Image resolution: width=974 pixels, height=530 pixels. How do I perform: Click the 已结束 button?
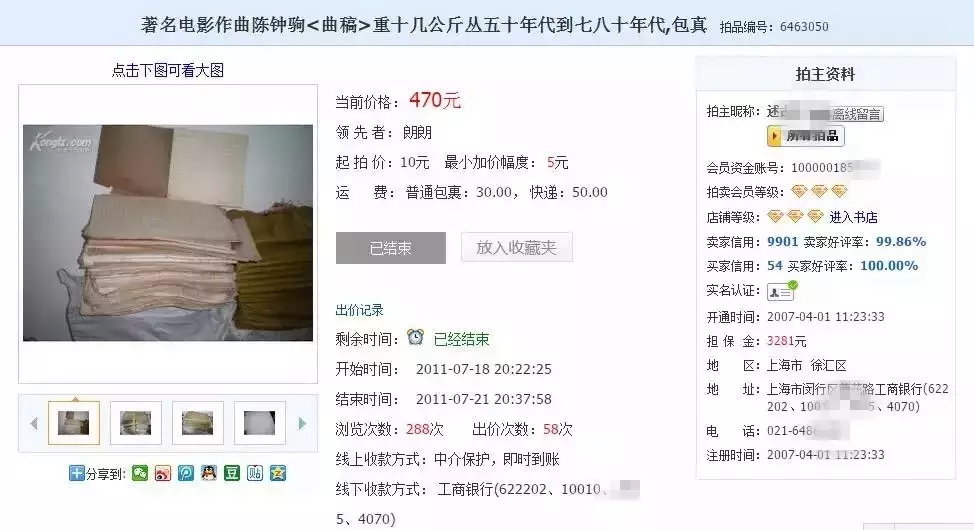[x=391, y=248]
